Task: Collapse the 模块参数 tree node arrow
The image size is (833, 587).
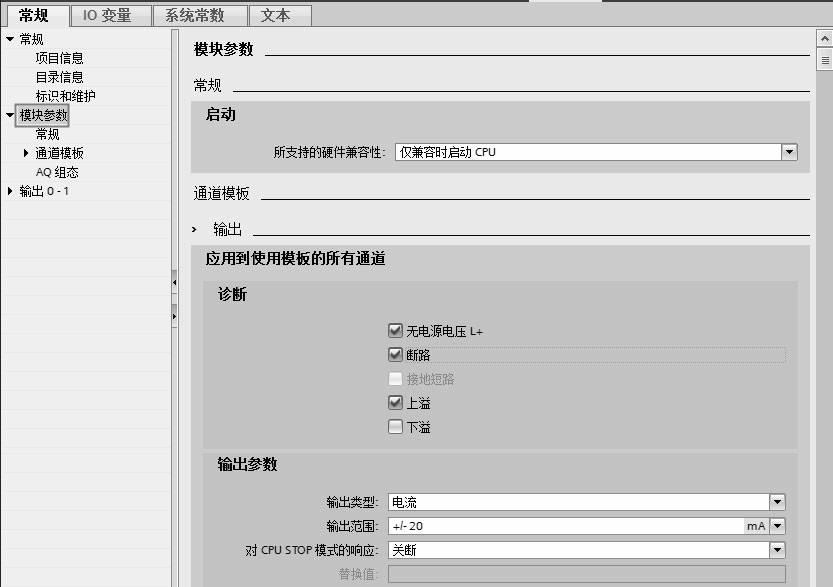Action: 10,115
